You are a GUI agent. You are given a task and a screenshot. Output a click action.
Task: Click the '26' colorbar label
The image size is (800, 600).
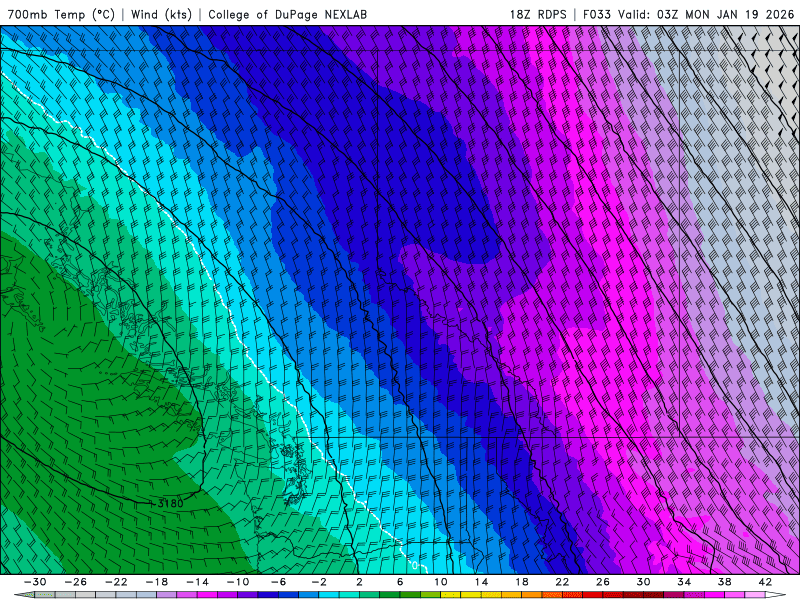603,582
